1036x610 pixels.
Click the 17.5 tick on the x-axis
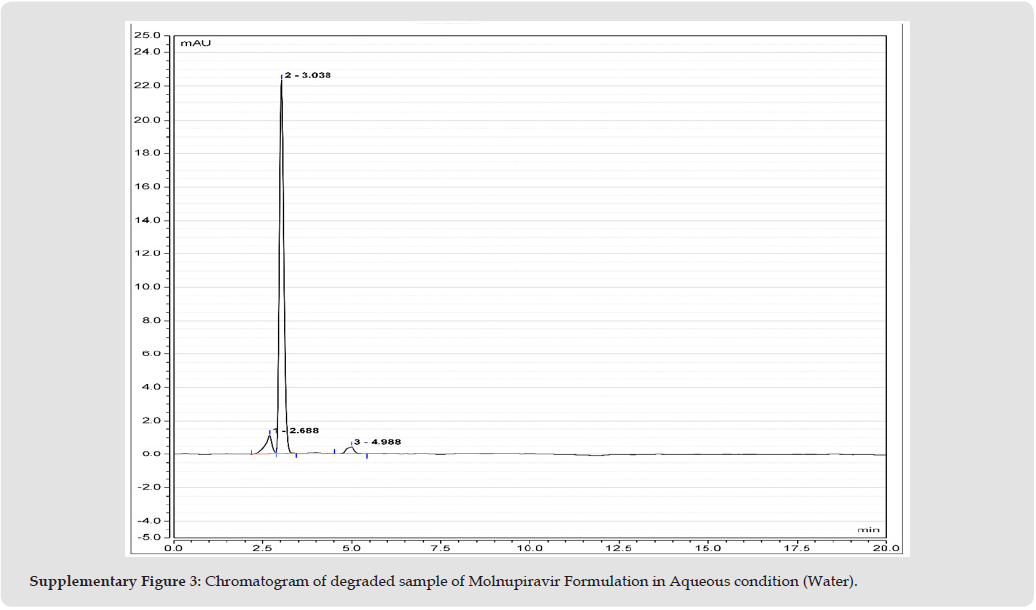point(797,548)
